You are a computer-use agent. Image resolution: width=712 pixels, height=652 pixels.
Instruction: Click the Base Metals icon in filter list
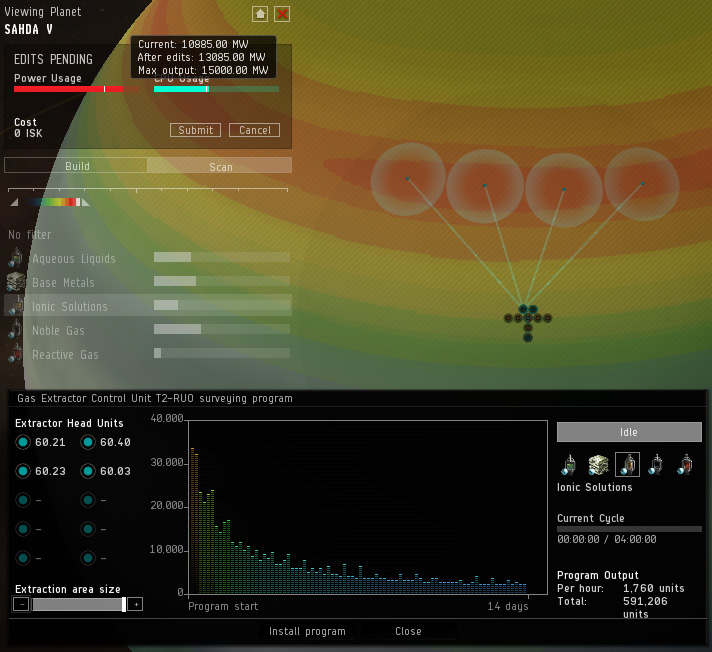pos(16,282)
